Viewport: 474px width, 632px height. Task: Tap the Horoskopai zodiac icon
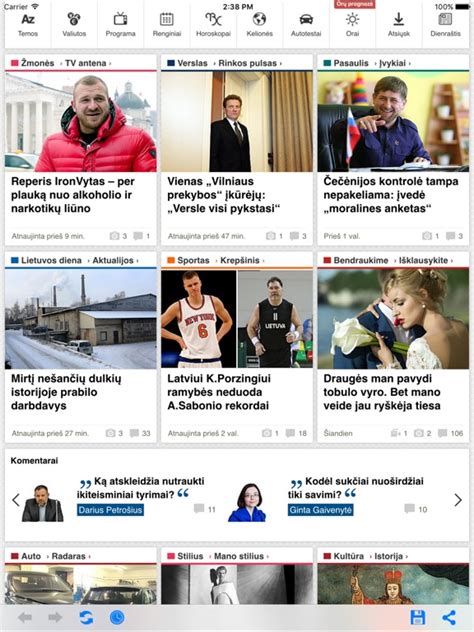point(213,19)
